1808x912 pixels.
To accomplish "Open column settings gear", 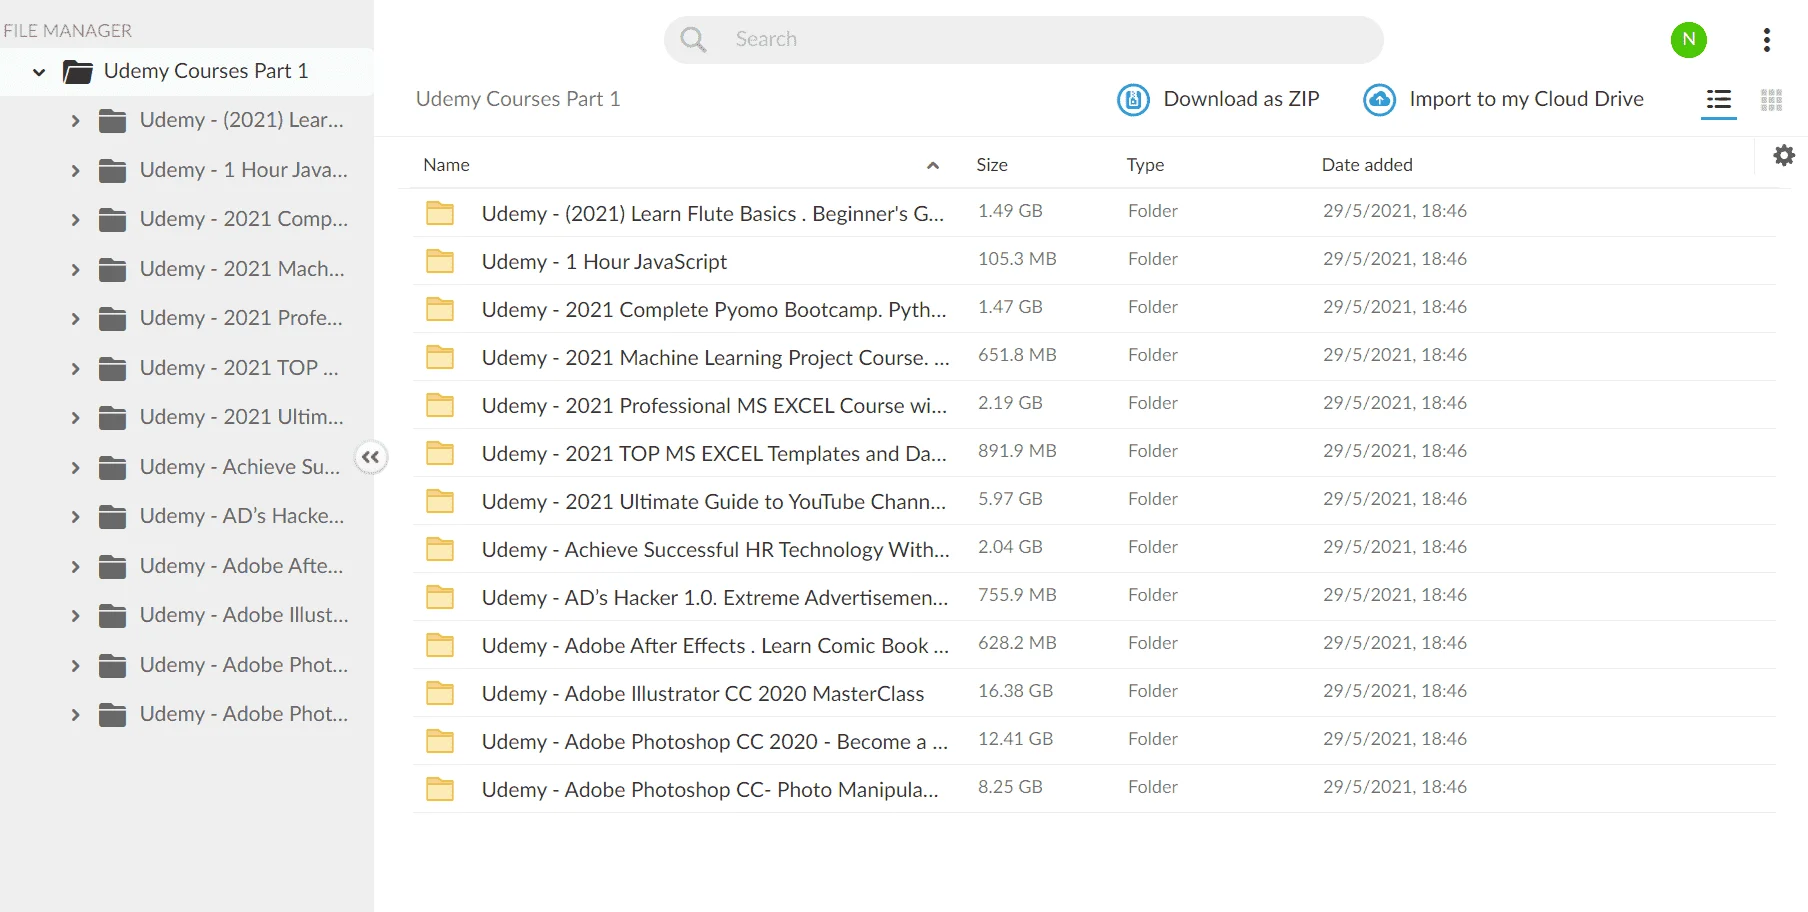I will 1784,155.
